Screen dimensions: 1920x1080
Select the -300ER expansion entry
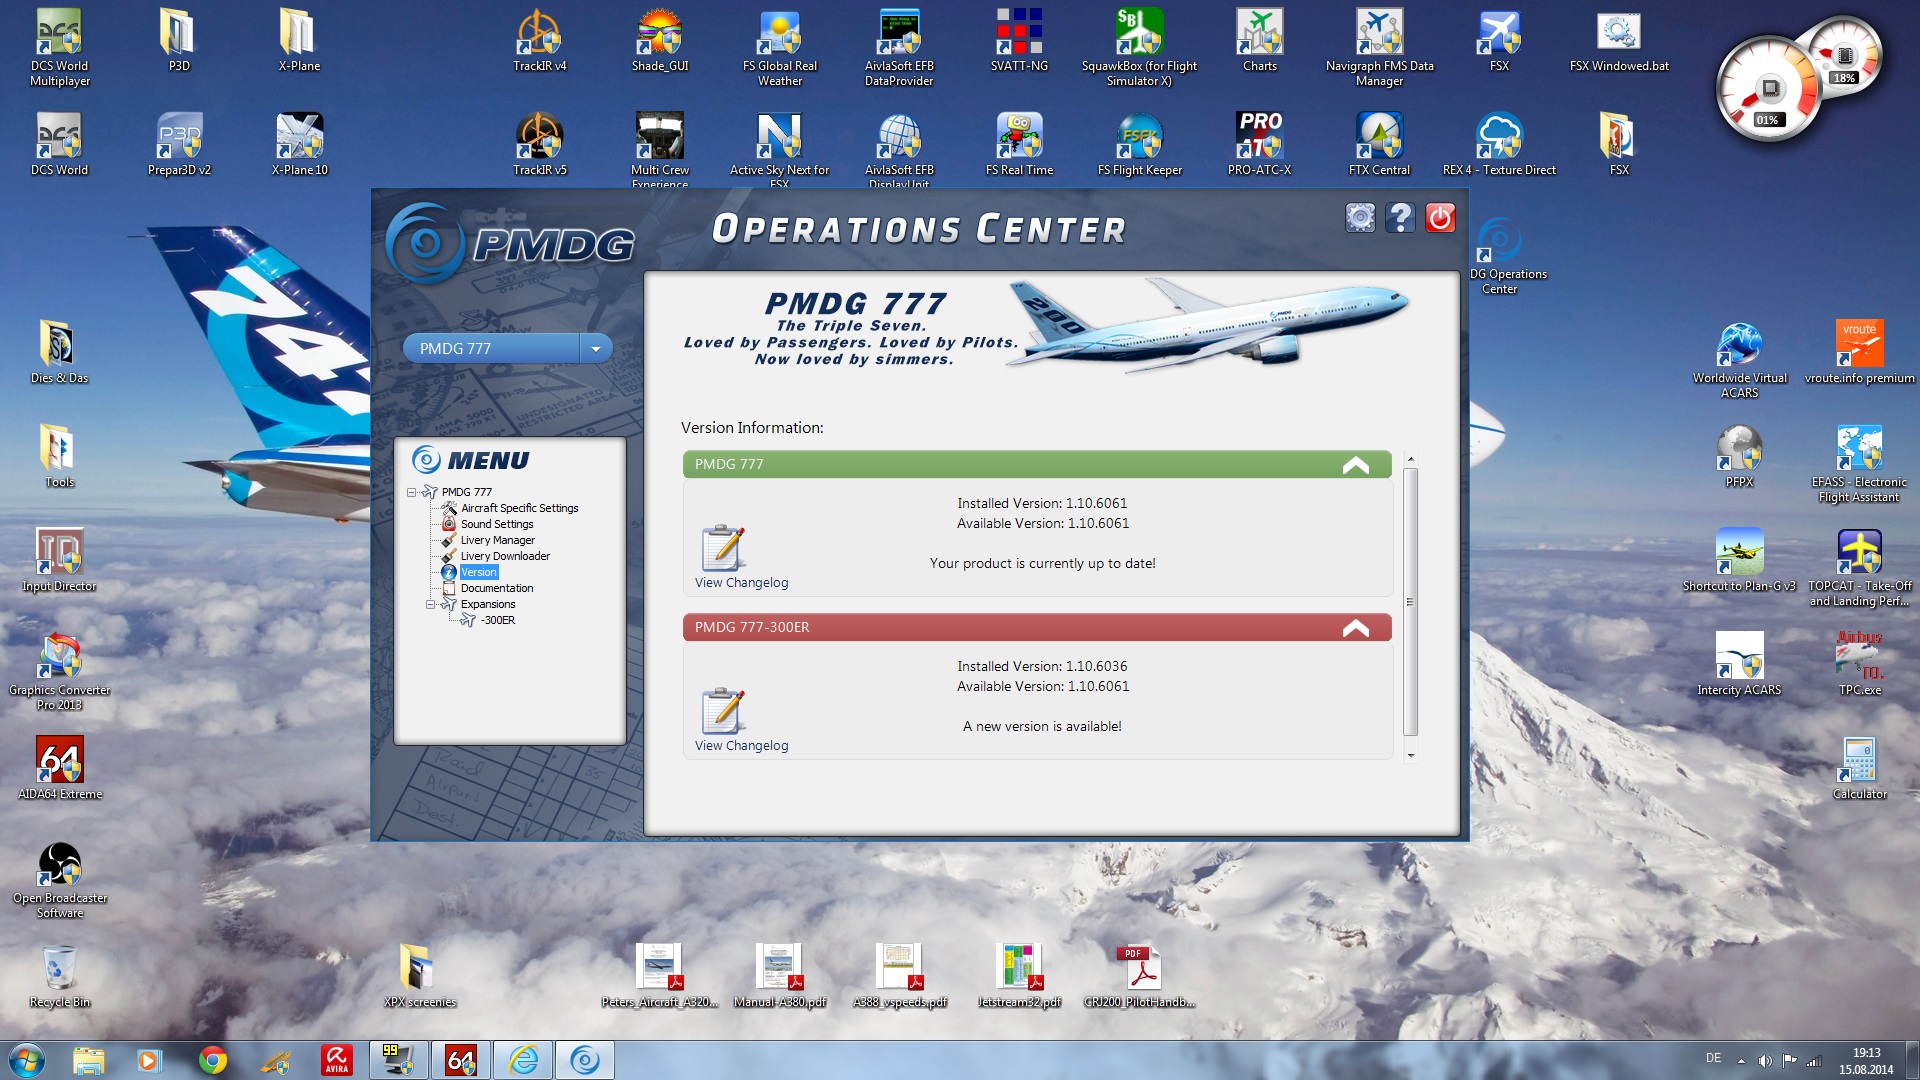click(498, 620)
